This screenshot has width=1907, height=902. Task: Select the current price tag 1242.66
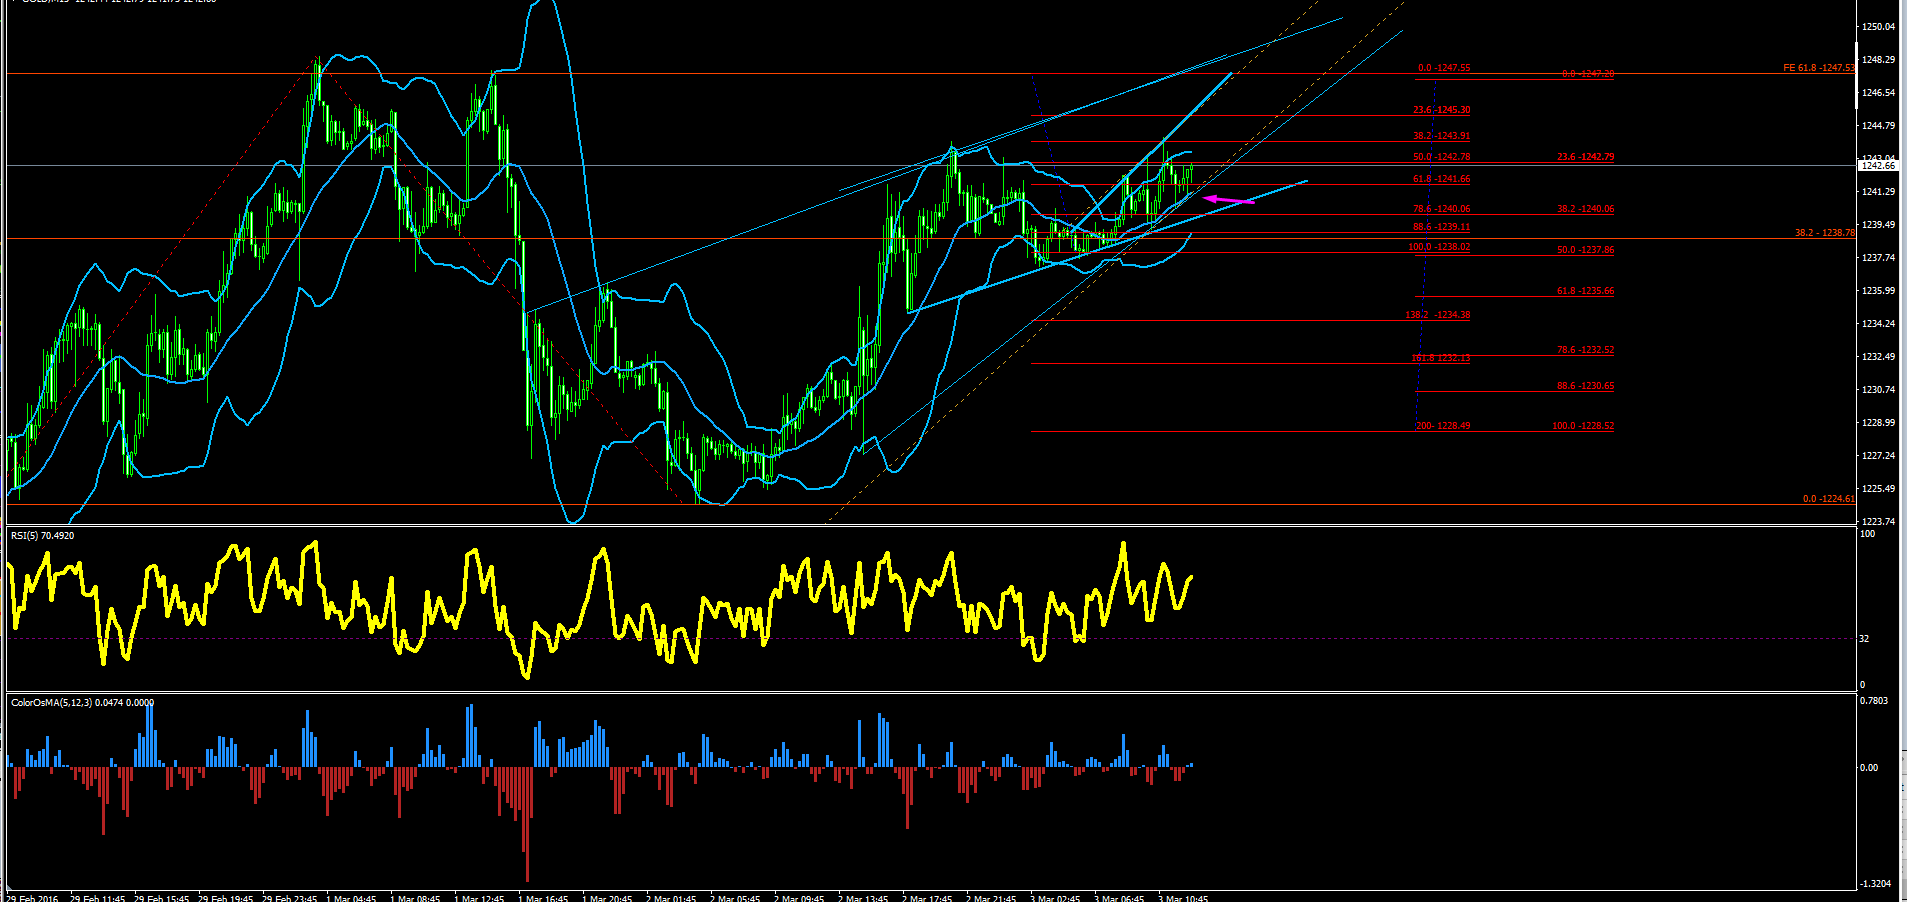pyautogui.click(x=1877, y=165)
